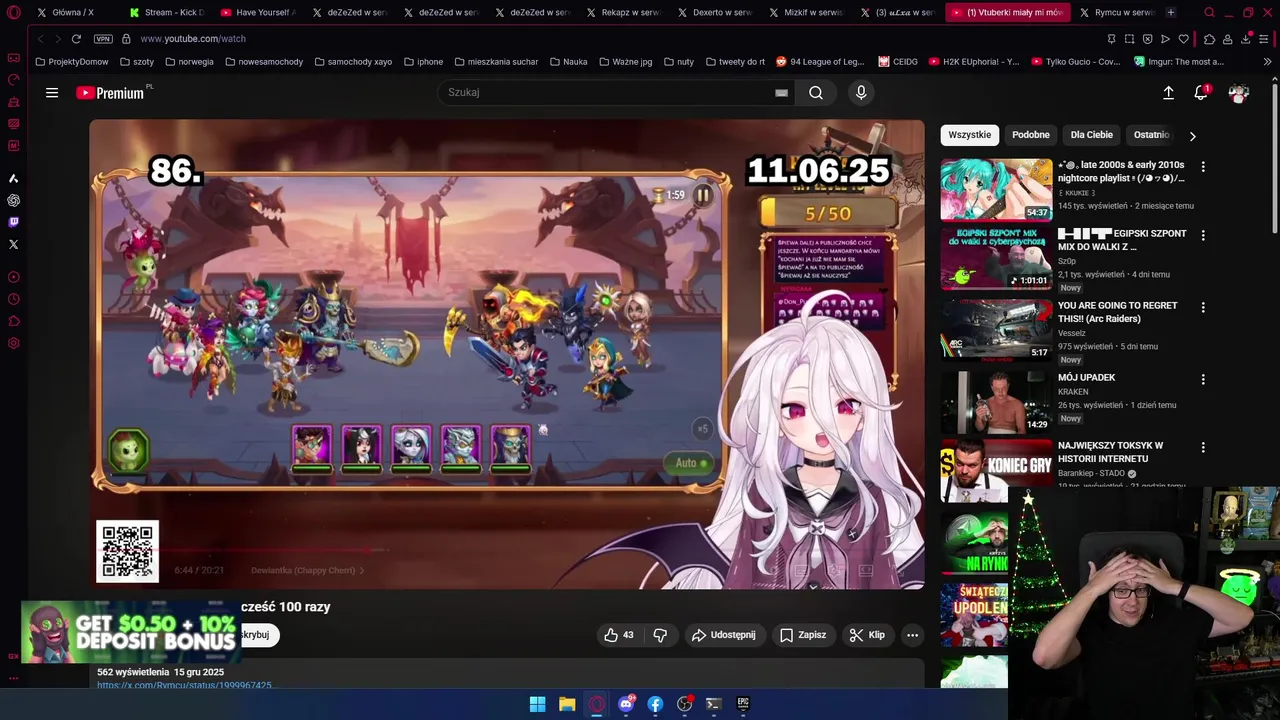Open File Explorer from taskbar

[567, 704]
